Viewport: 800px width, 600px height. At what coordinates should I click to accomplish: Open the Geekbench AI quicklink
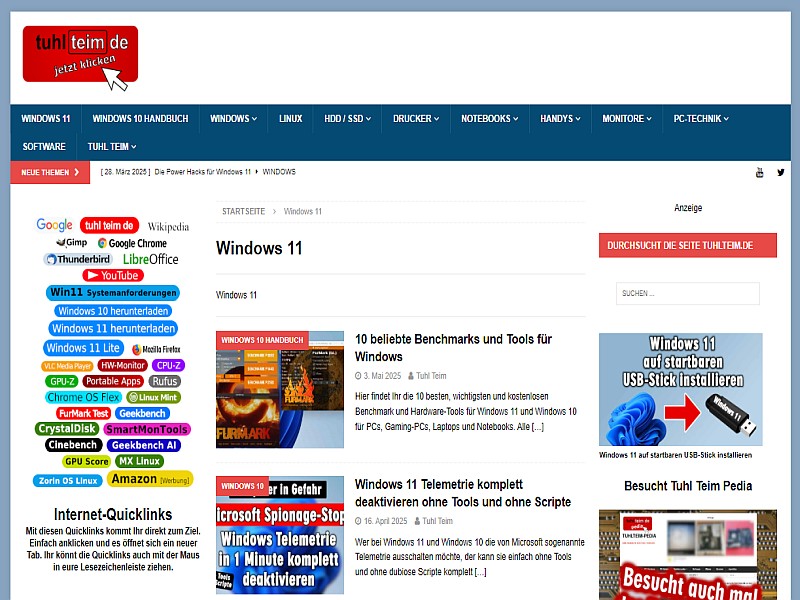(x=144, y=445)
